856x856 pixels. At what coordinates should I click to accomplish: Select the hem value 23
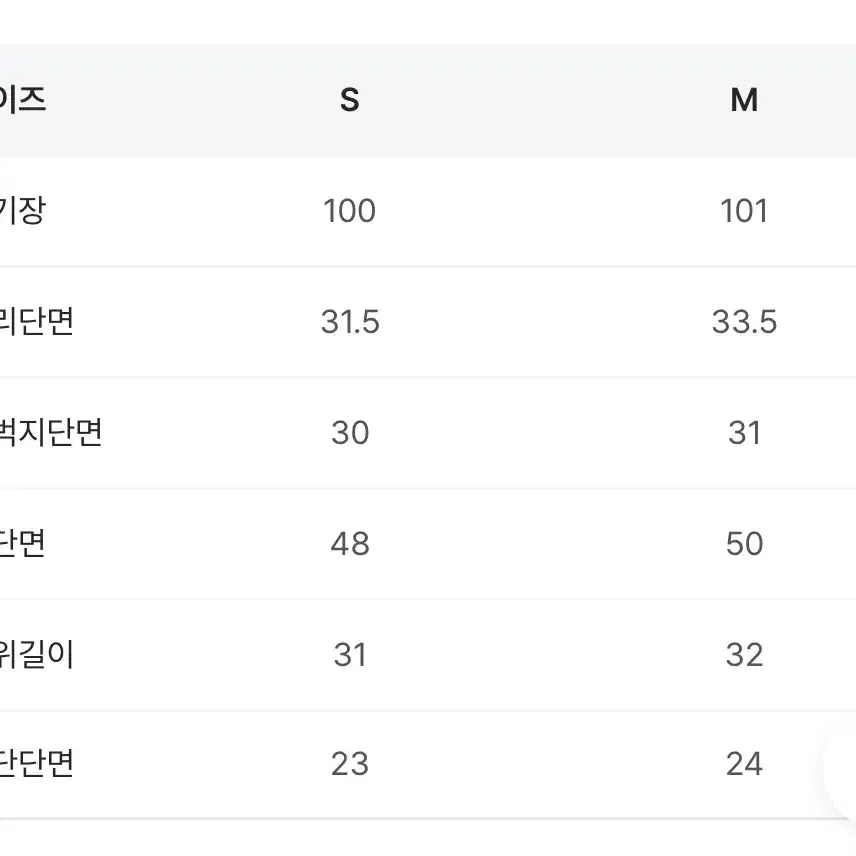350,764
